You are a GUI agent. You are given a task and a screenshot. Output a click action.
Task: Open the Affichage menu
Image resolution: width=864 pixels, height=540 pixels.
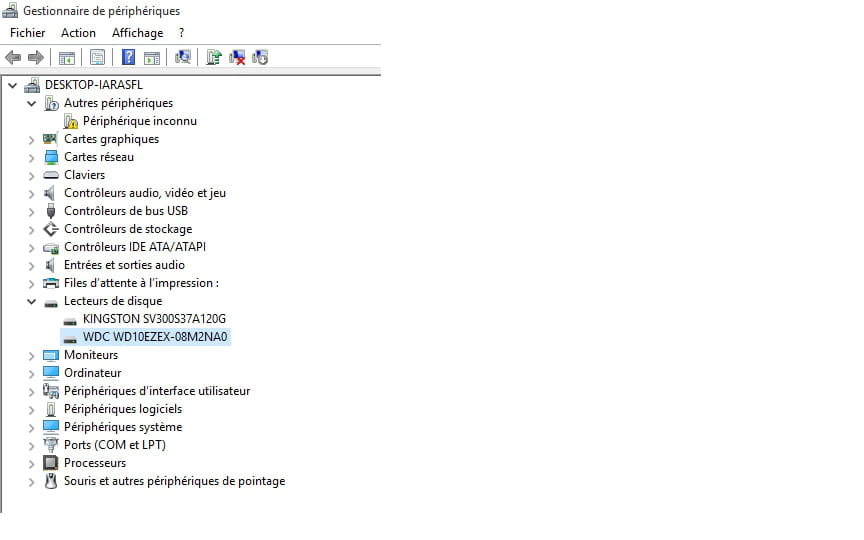click(x=138, y=33)
